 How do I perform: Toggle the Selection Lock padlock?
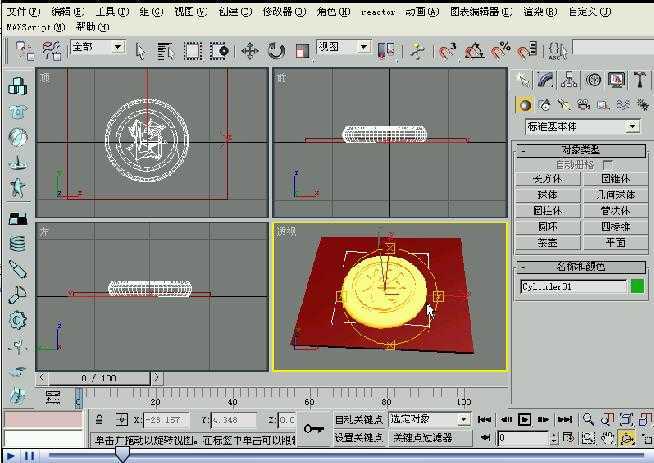99,419
